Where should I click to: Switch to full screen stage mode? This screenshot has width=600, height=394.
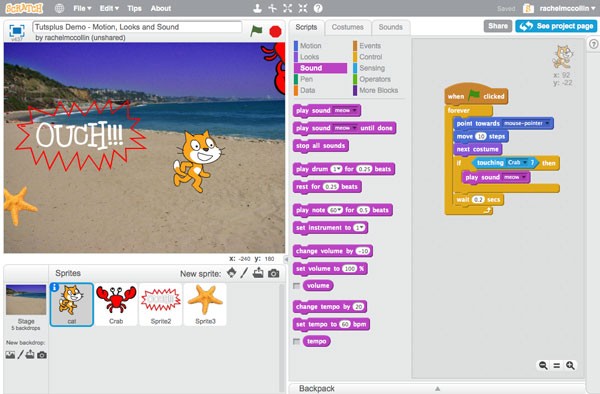coord(17,31)
